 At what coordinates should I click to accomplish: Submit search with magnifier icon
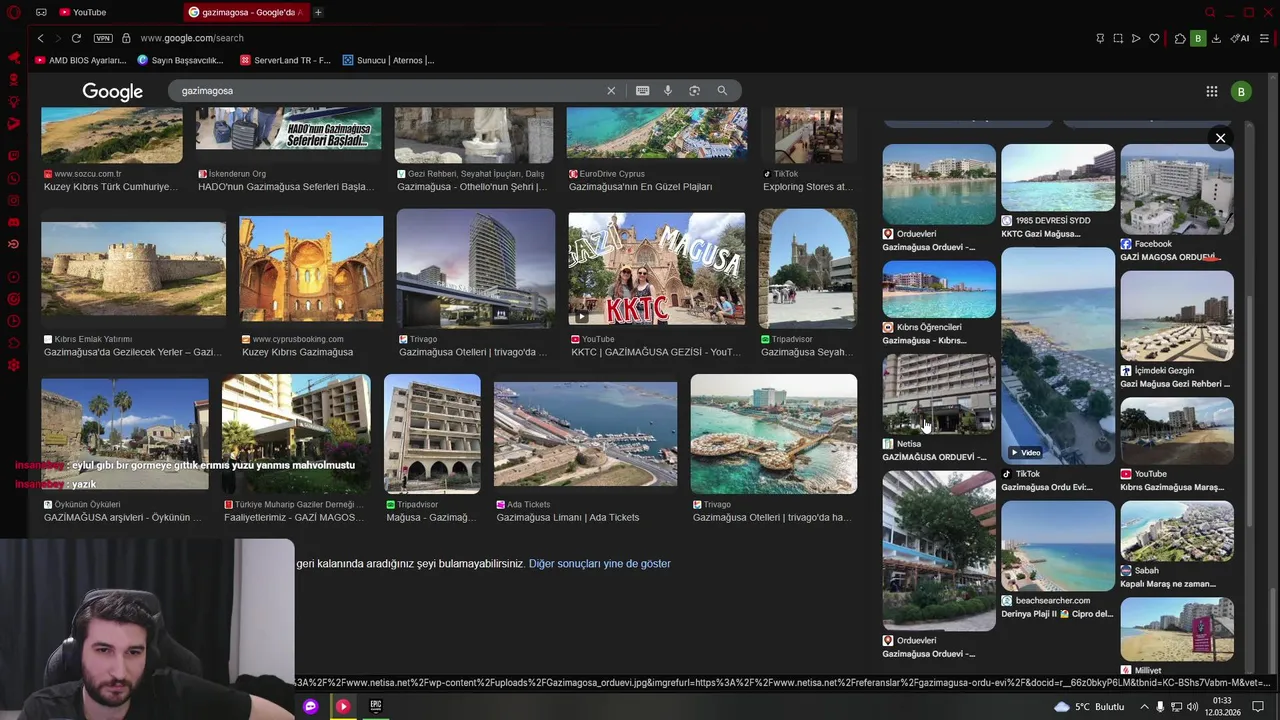[722, 90]
